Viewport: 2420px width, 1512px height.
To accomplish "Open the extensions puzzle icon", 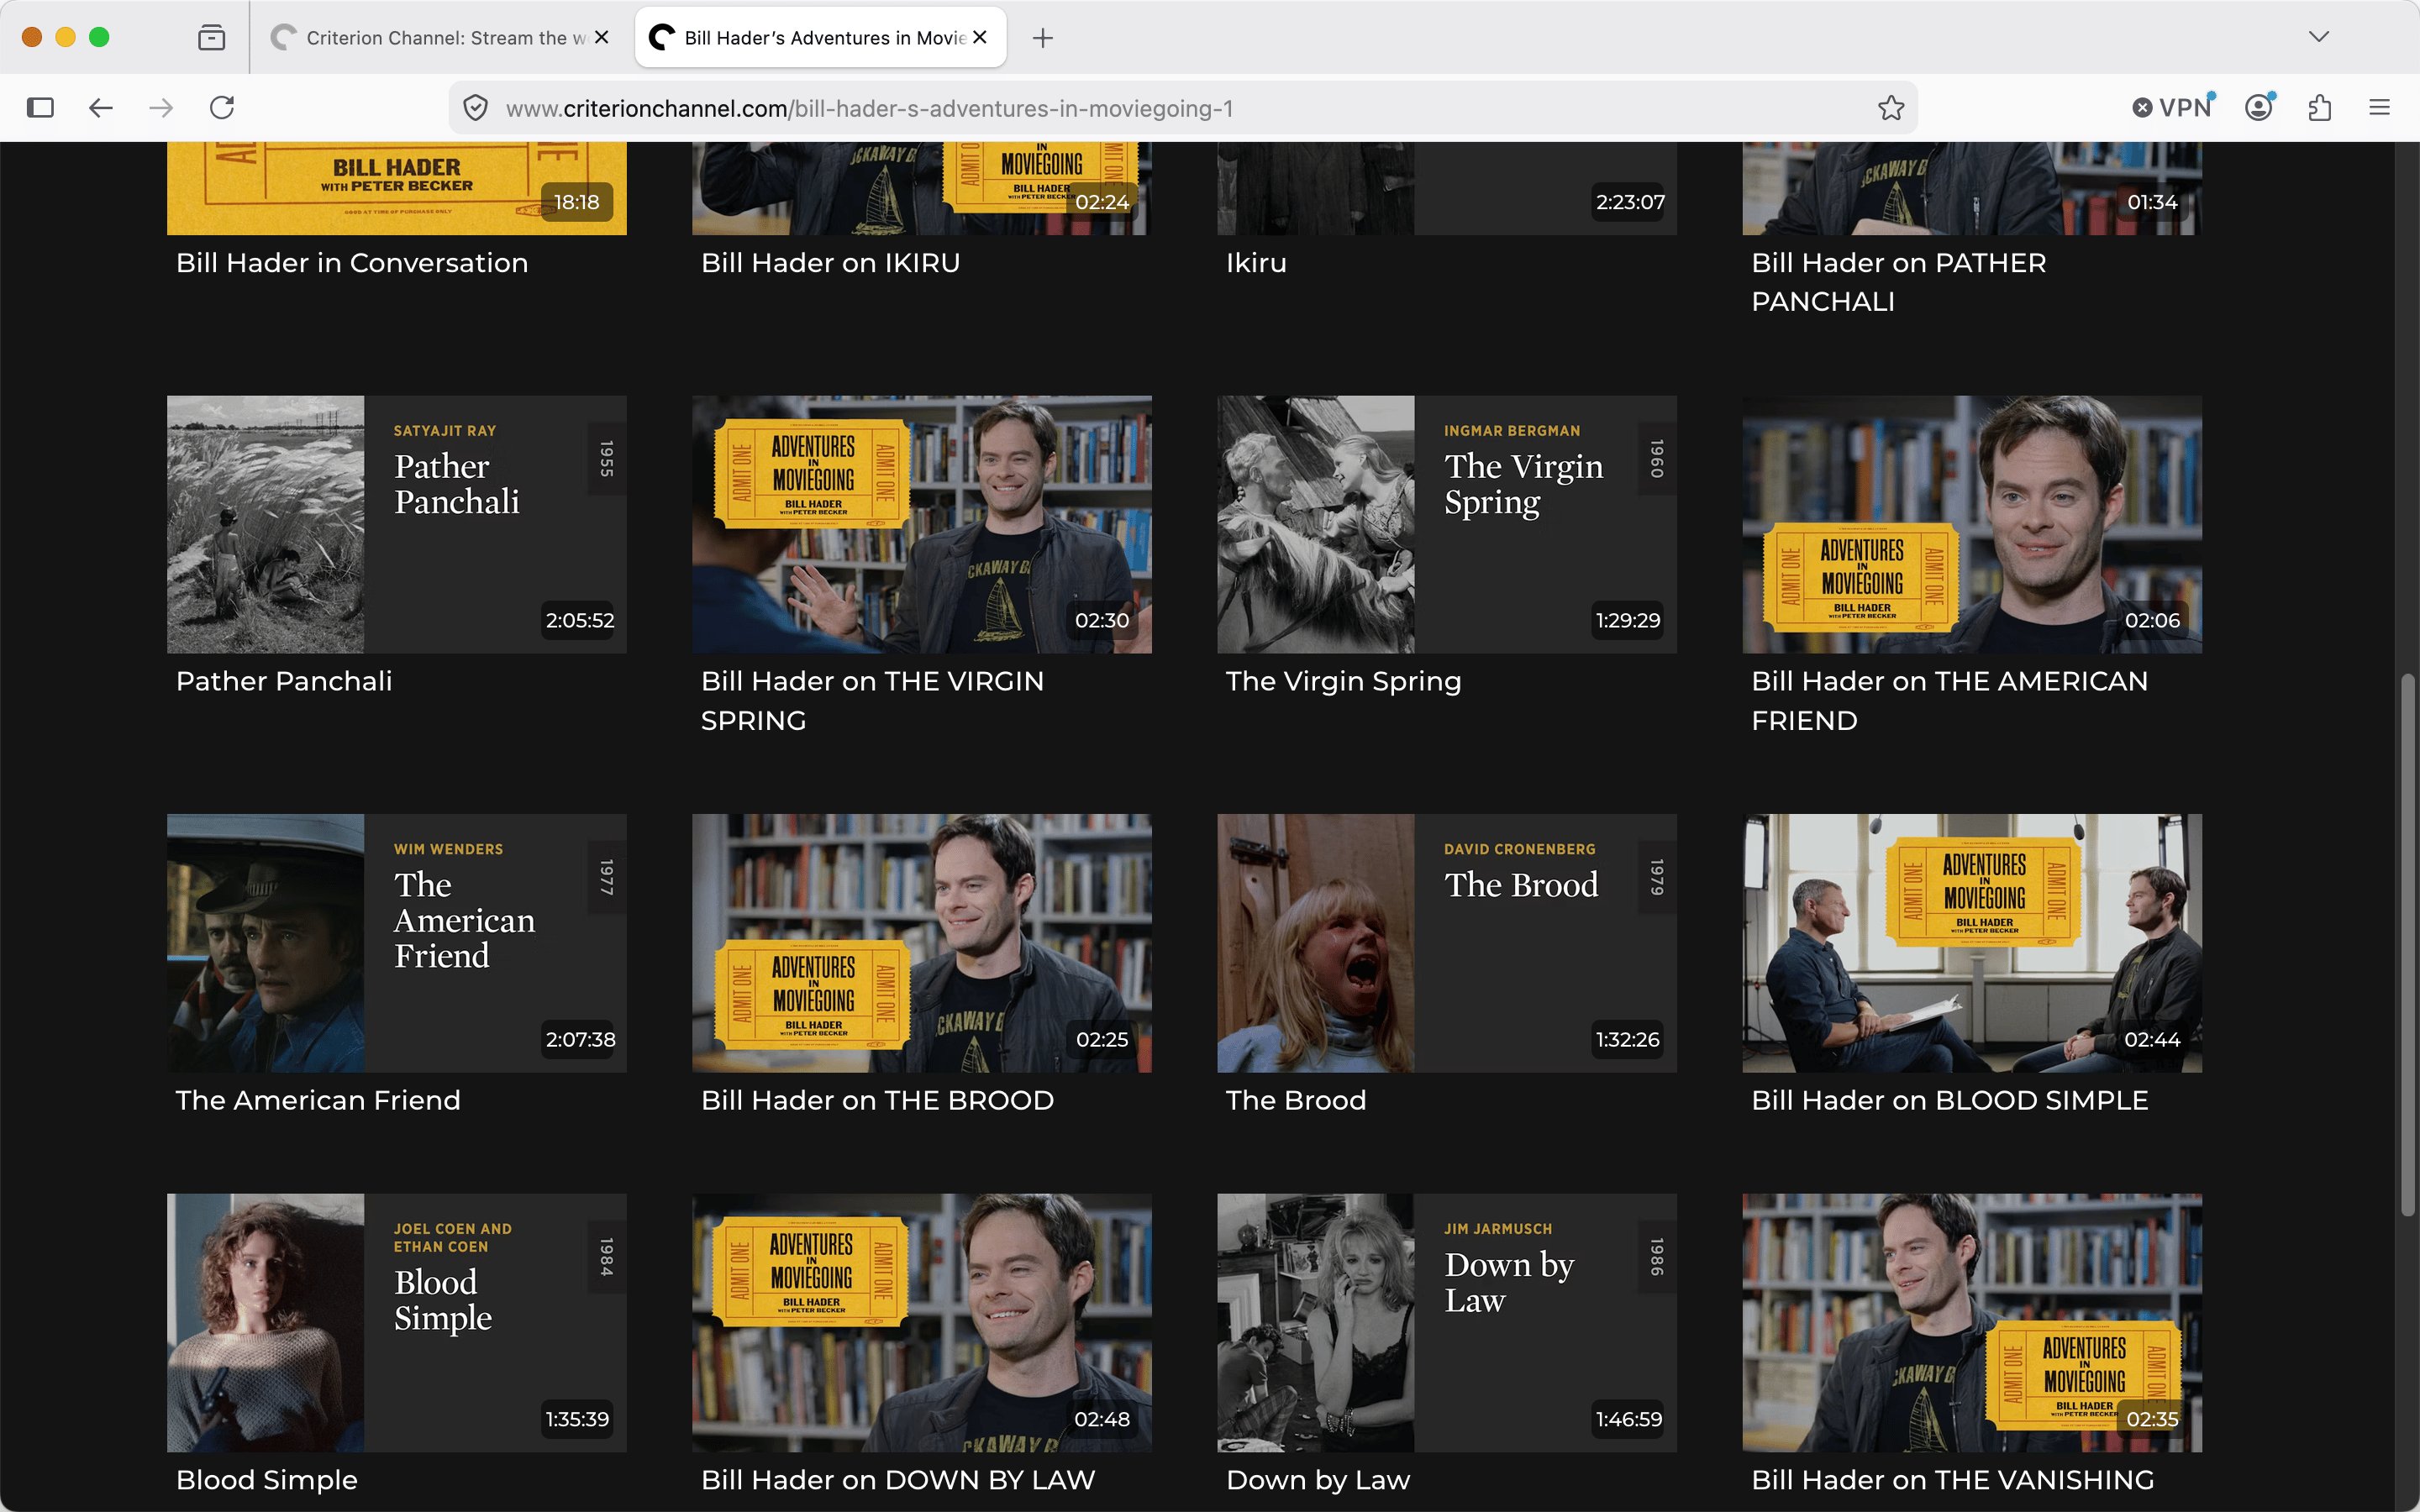I will [2320, 108].
